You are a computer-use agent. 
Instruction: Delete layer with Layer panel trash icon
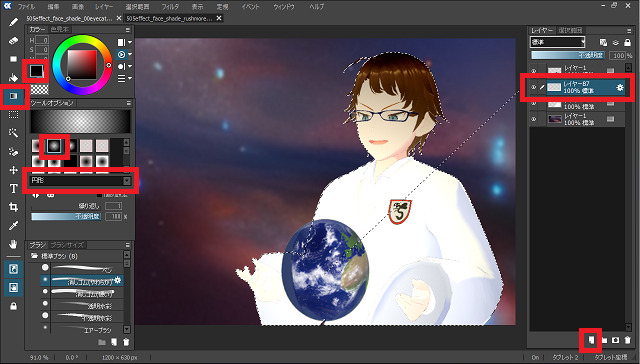tap(627, 340)
